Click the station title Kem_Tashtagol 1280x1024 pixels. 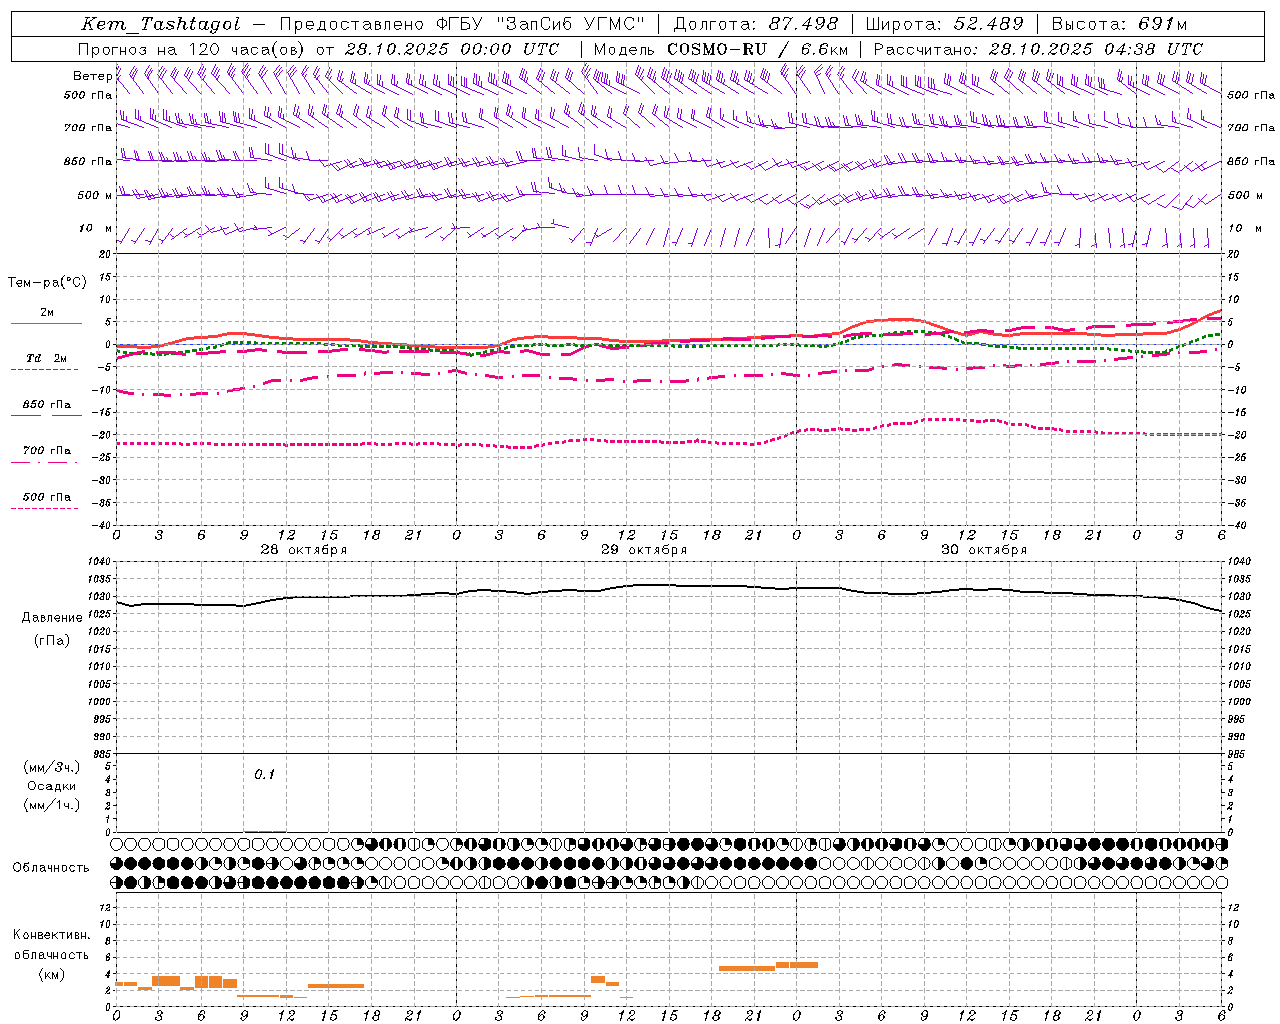click(x=161, y=24)
